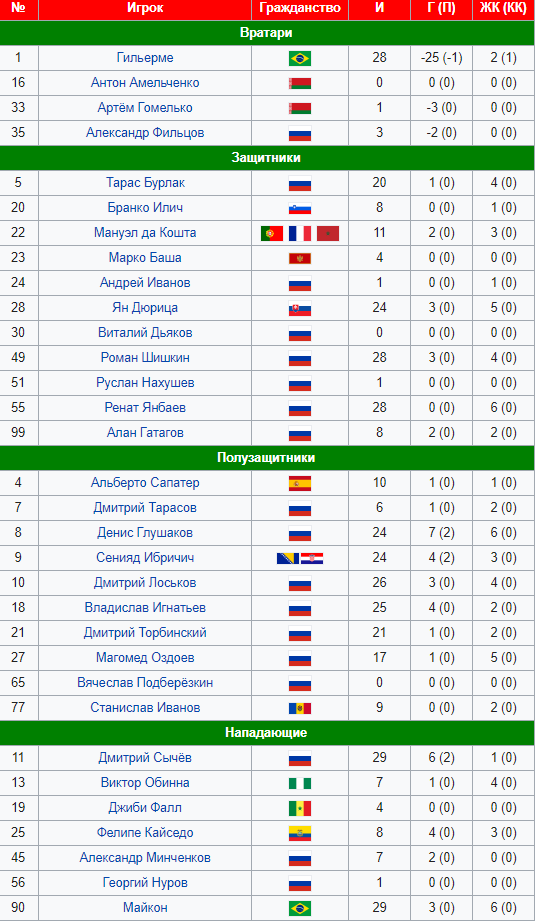
Task: Click the Montenegro flag next to Марко Баша
Action: point(300,258)
